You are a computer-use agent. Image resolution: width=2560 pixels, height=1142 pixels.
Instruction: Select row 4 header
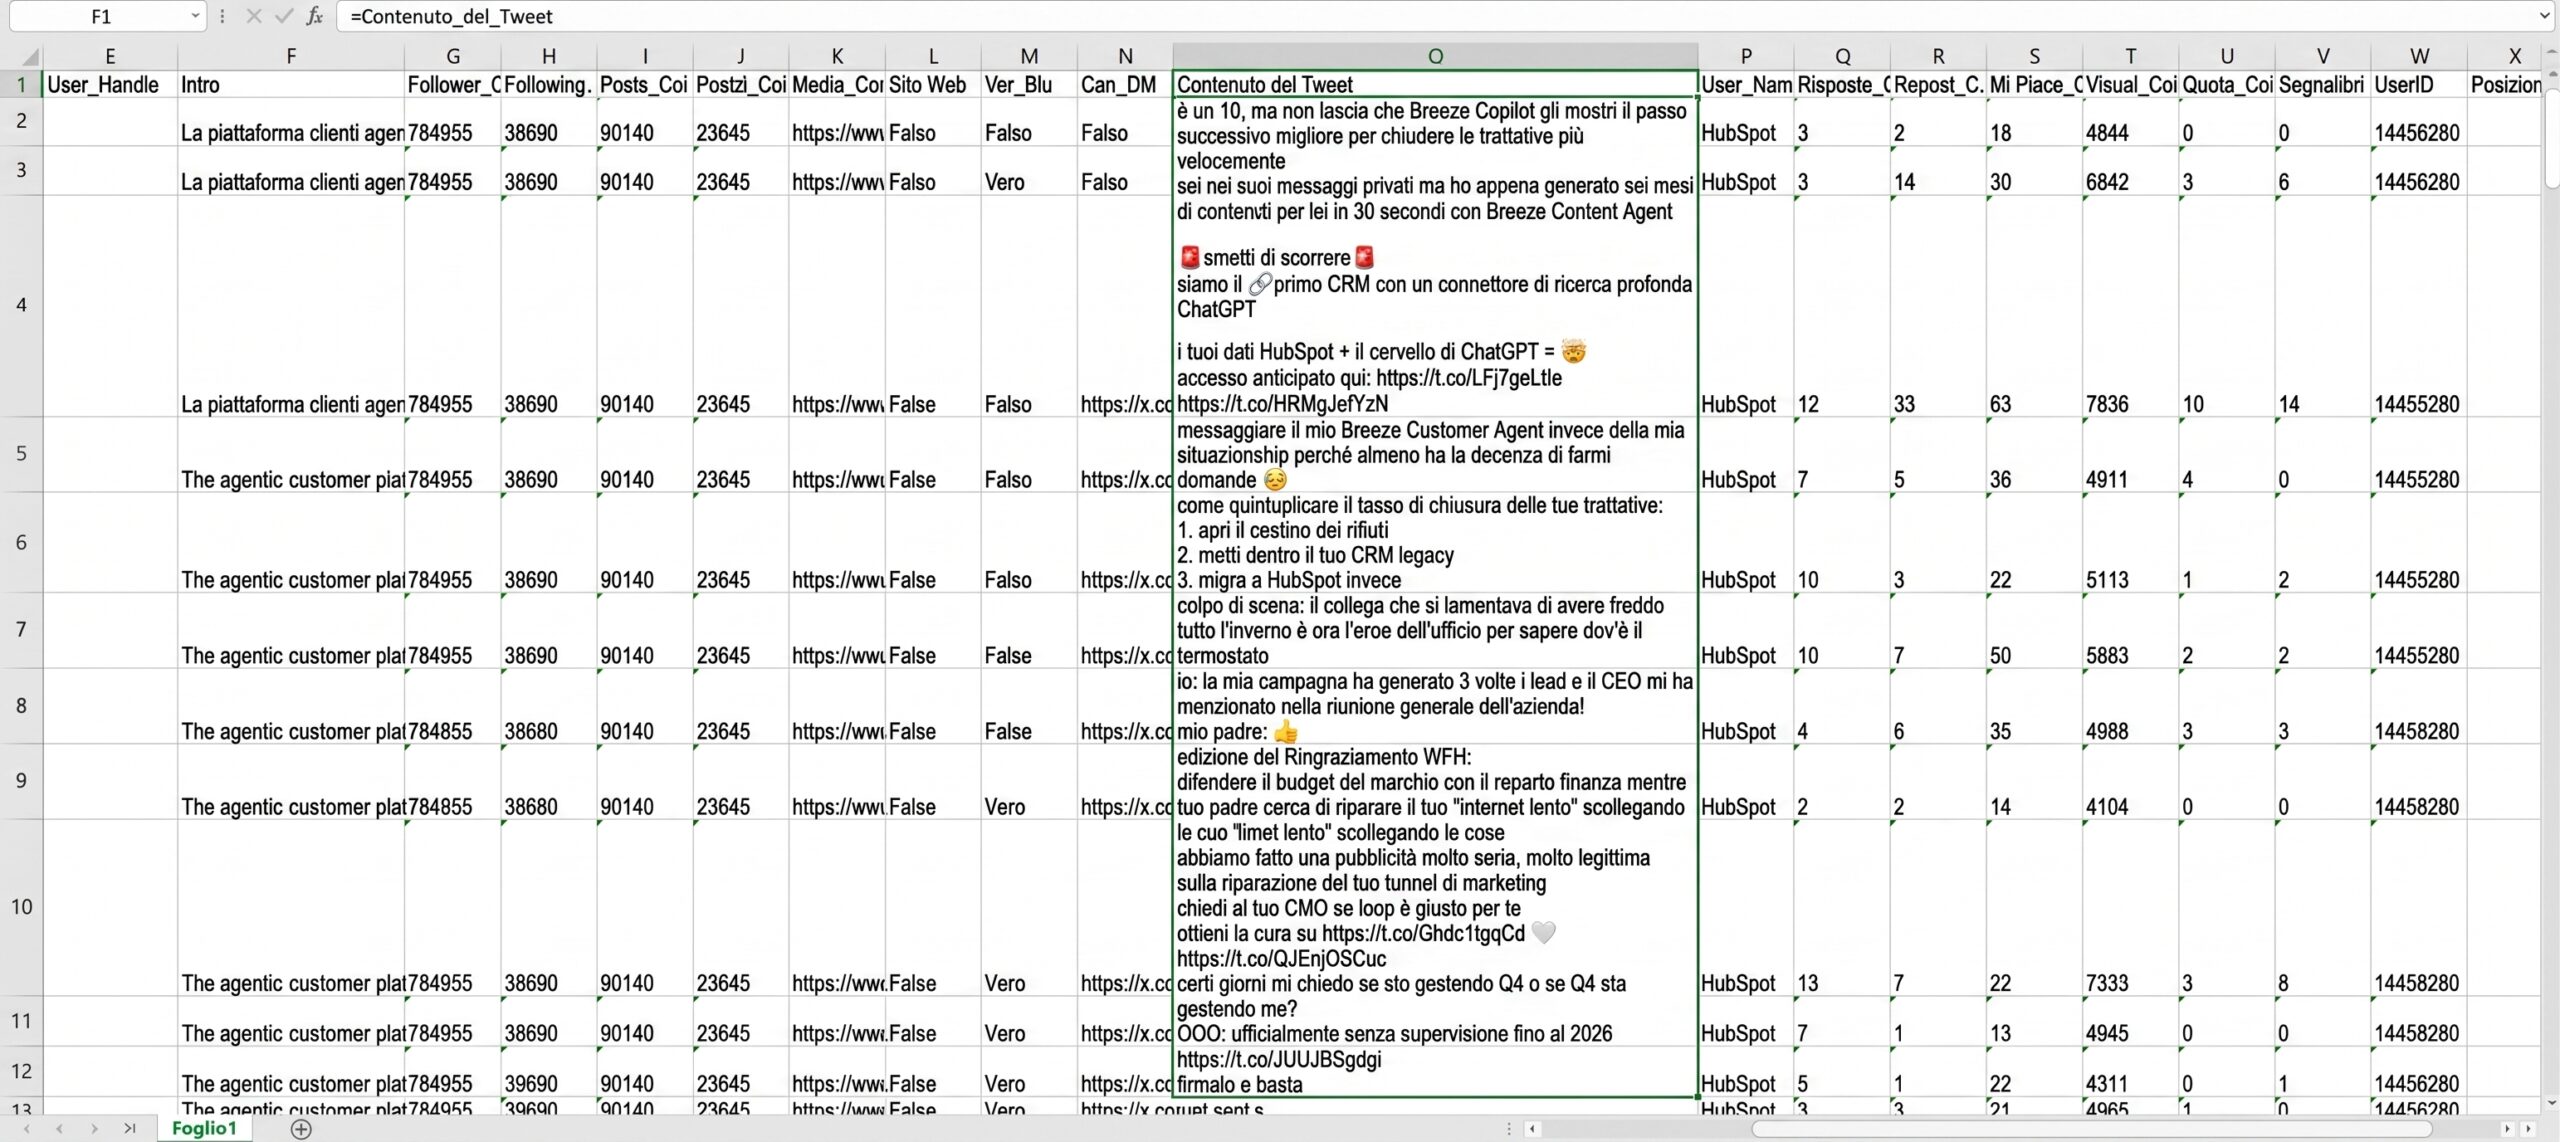click(21, 305)
